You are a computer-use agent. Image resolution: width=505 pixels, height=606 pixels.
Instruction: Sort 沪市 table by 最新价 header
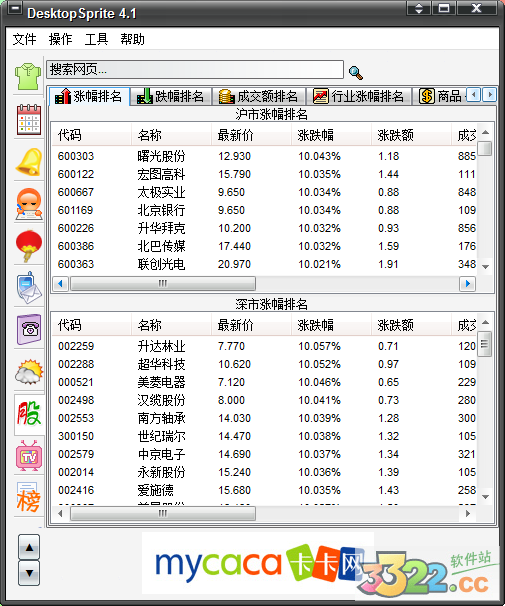[x=252, y=135]
